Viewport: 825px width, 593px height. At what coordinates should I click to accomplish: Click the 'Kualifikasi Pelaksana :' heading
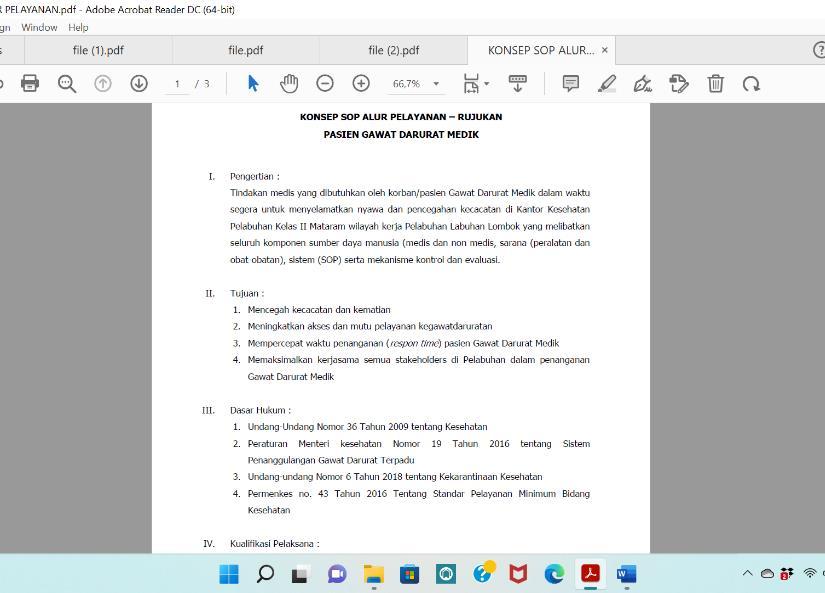point(274,544)
